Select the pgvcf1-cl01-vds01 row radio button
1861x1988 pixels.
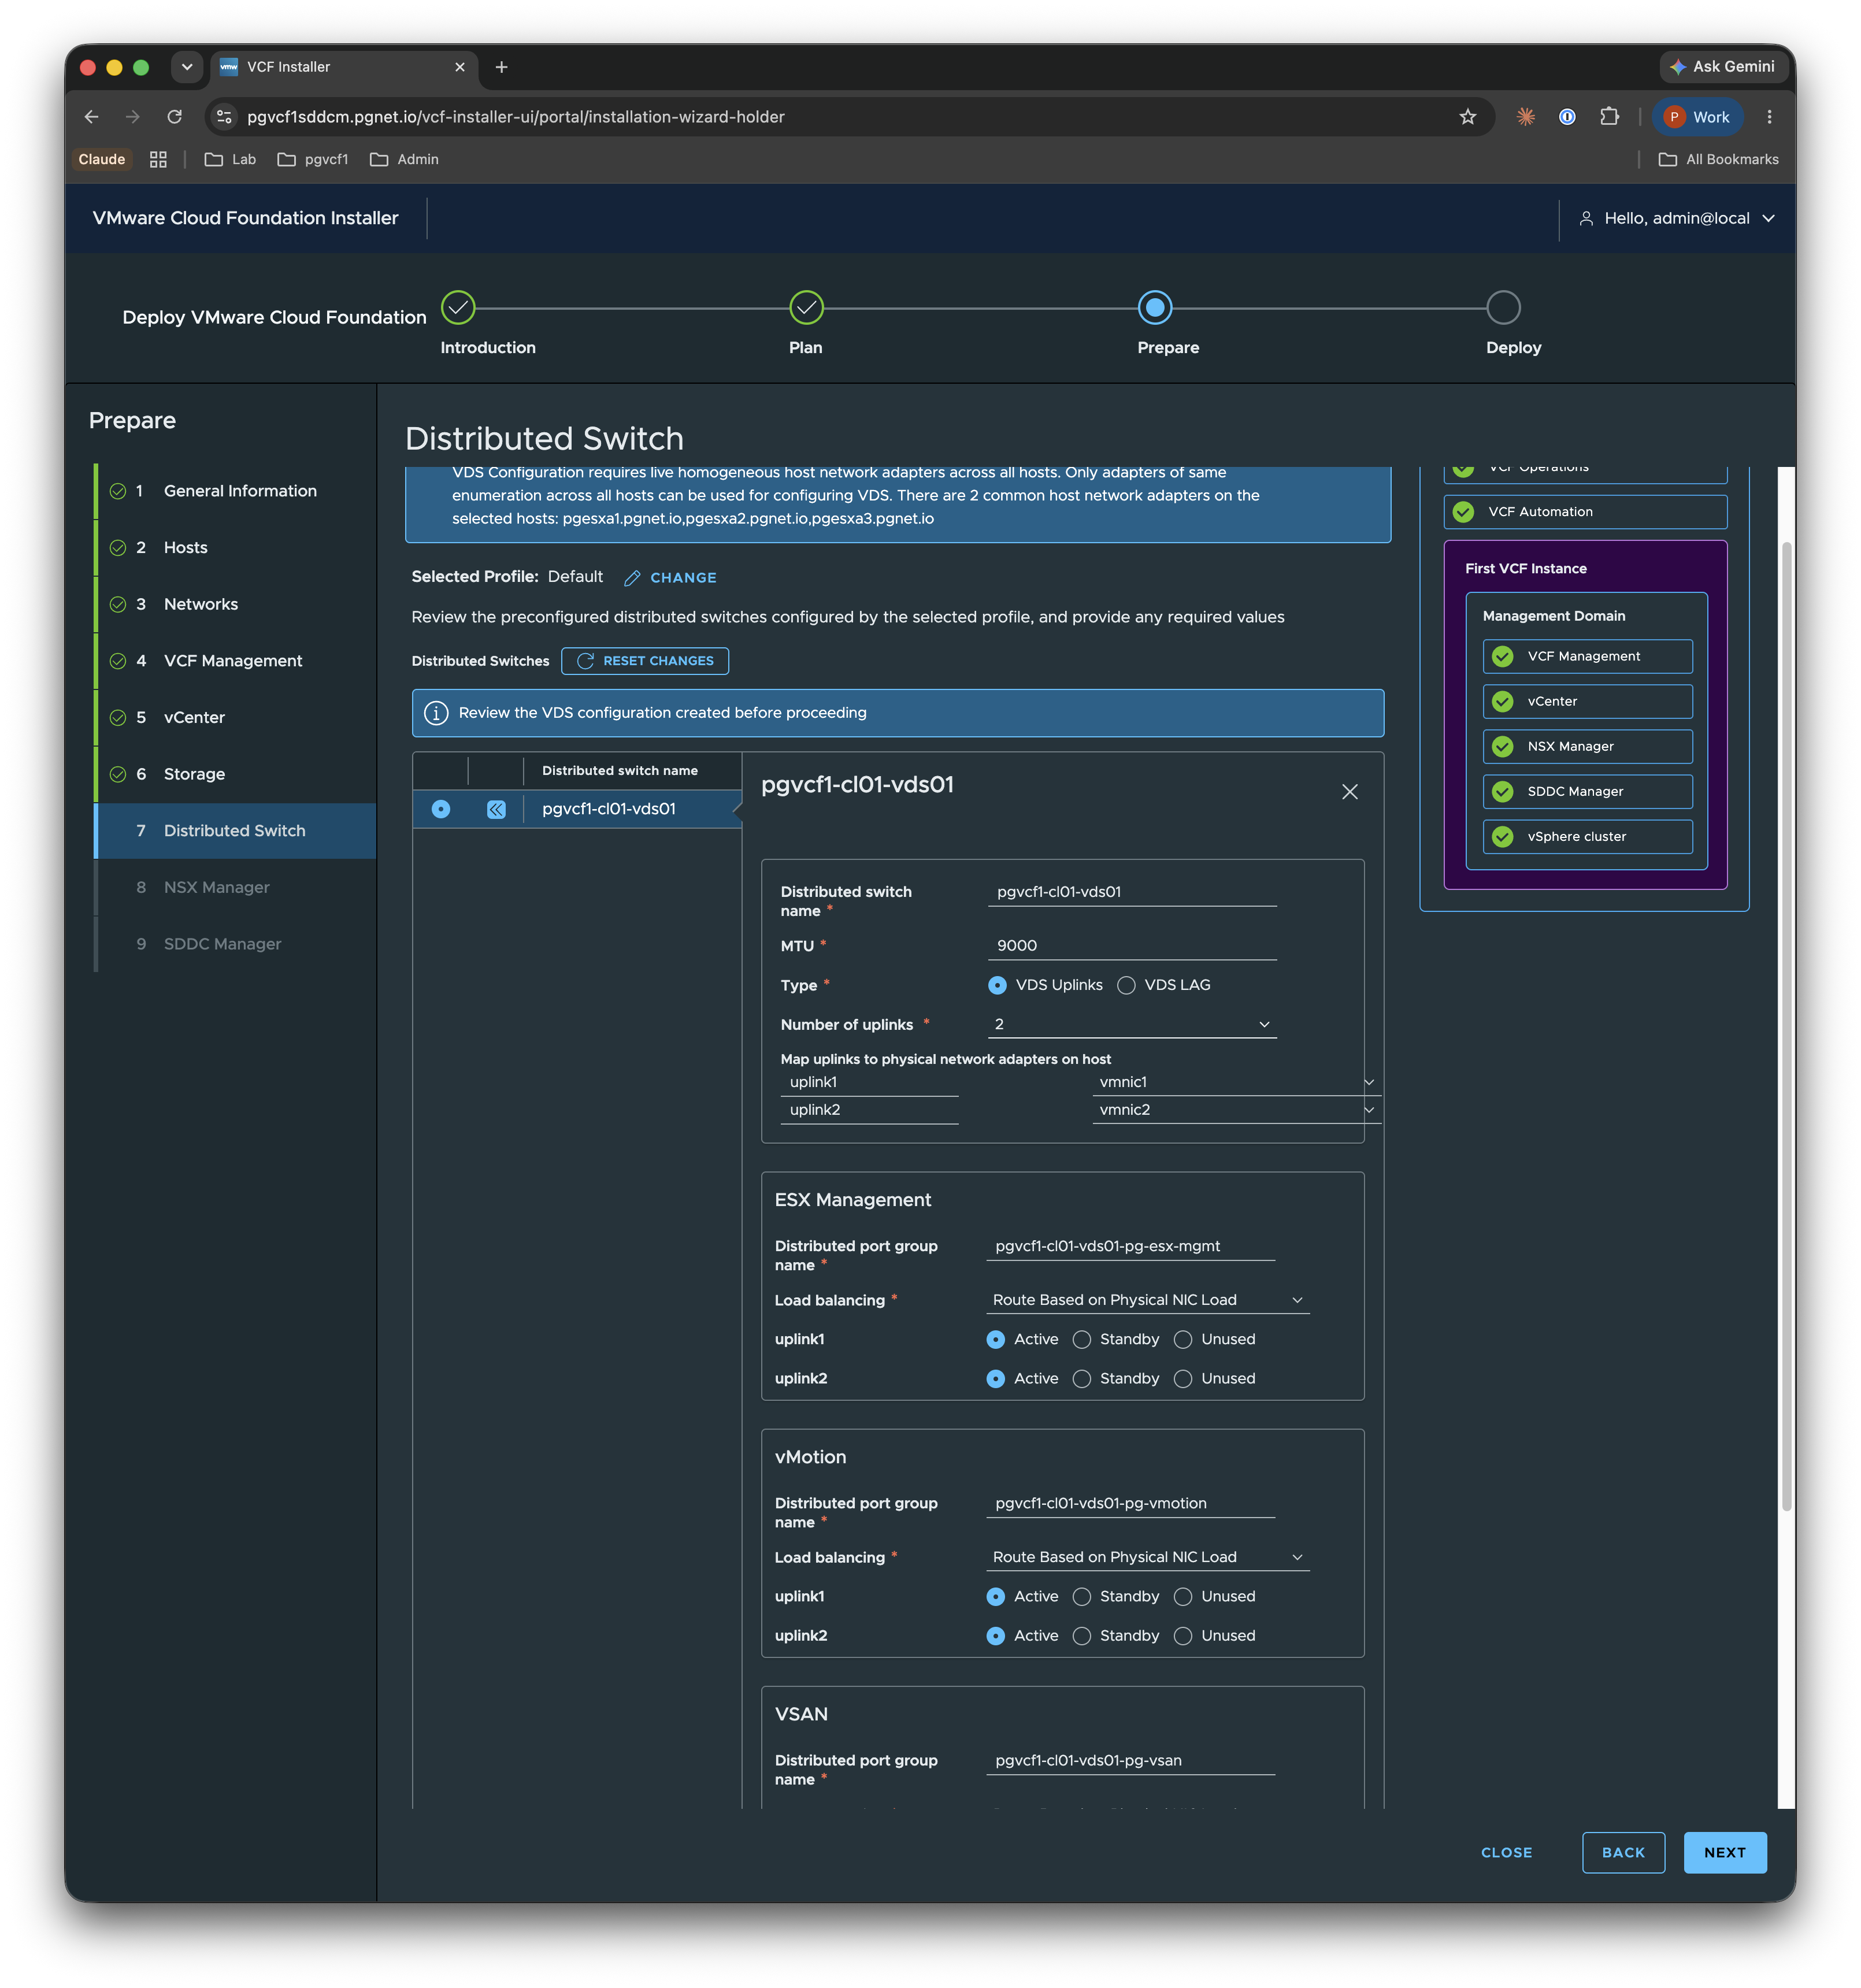coord(441,809)
